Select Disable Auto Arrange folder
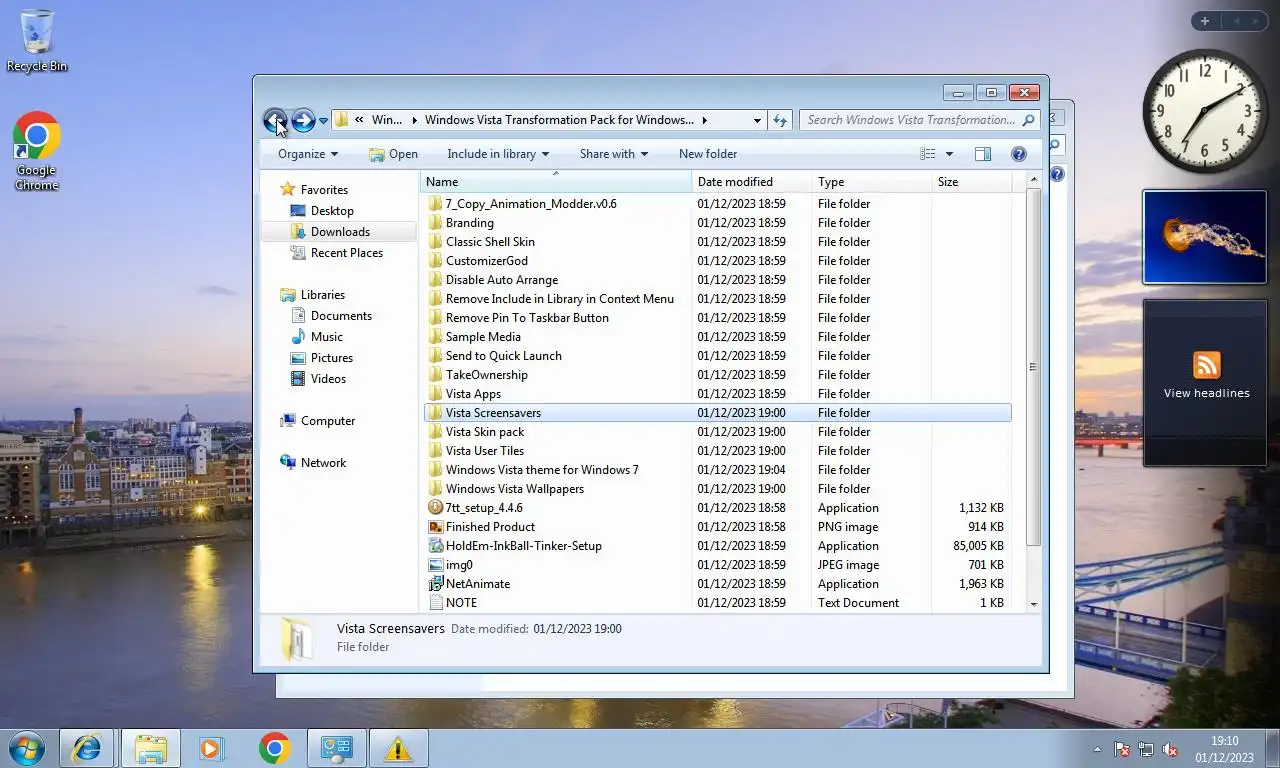The height and width of the screenshot is (768, 1280). tap(501, 280)
